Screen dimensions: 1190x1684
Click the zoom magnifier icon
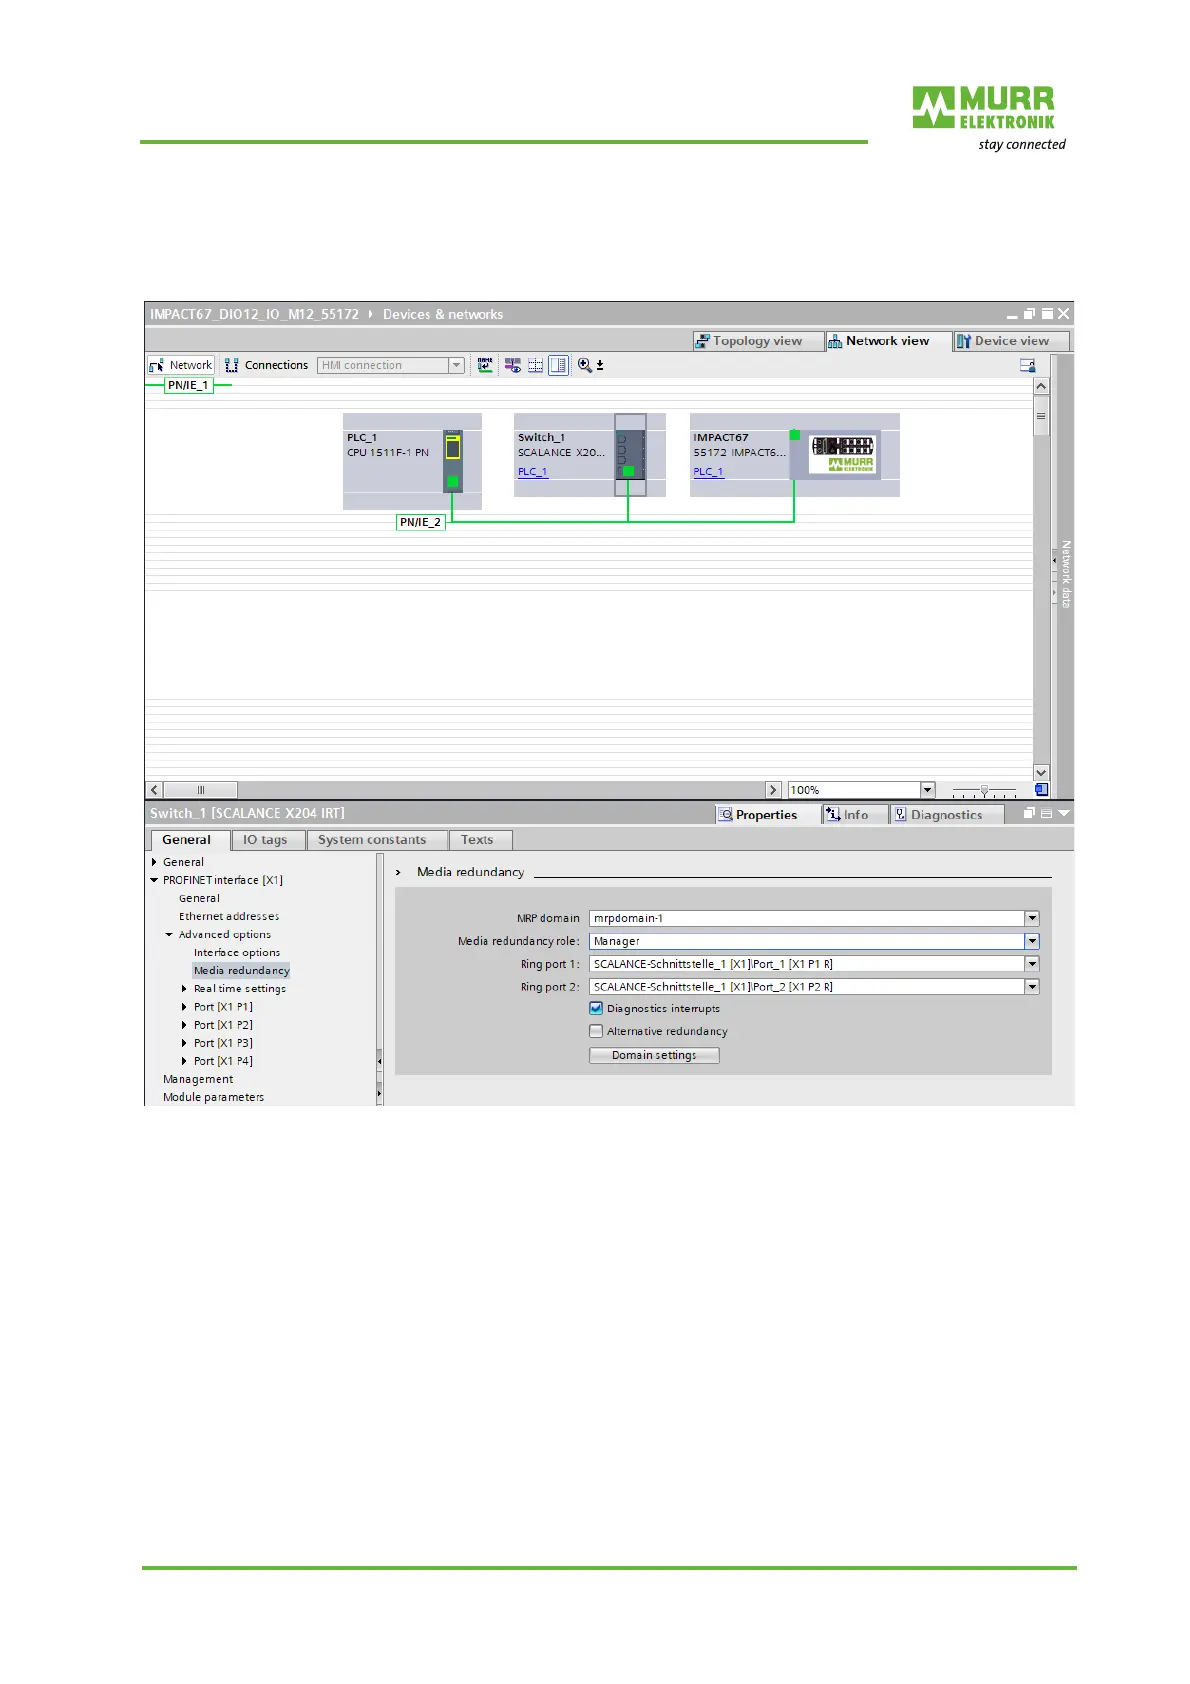click(x=584, y=365)
